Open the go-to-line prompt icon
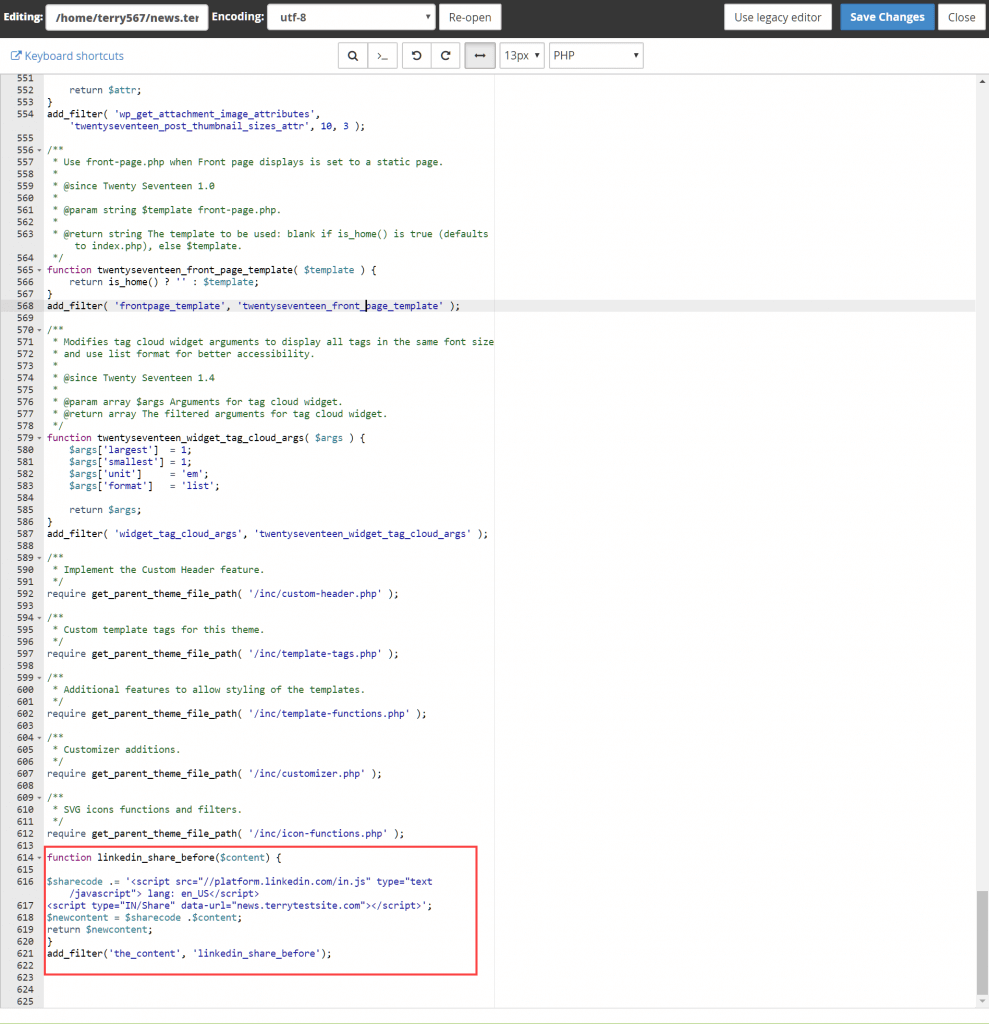Viewport: 989px width, 1024px height. [x=382, y=56]
